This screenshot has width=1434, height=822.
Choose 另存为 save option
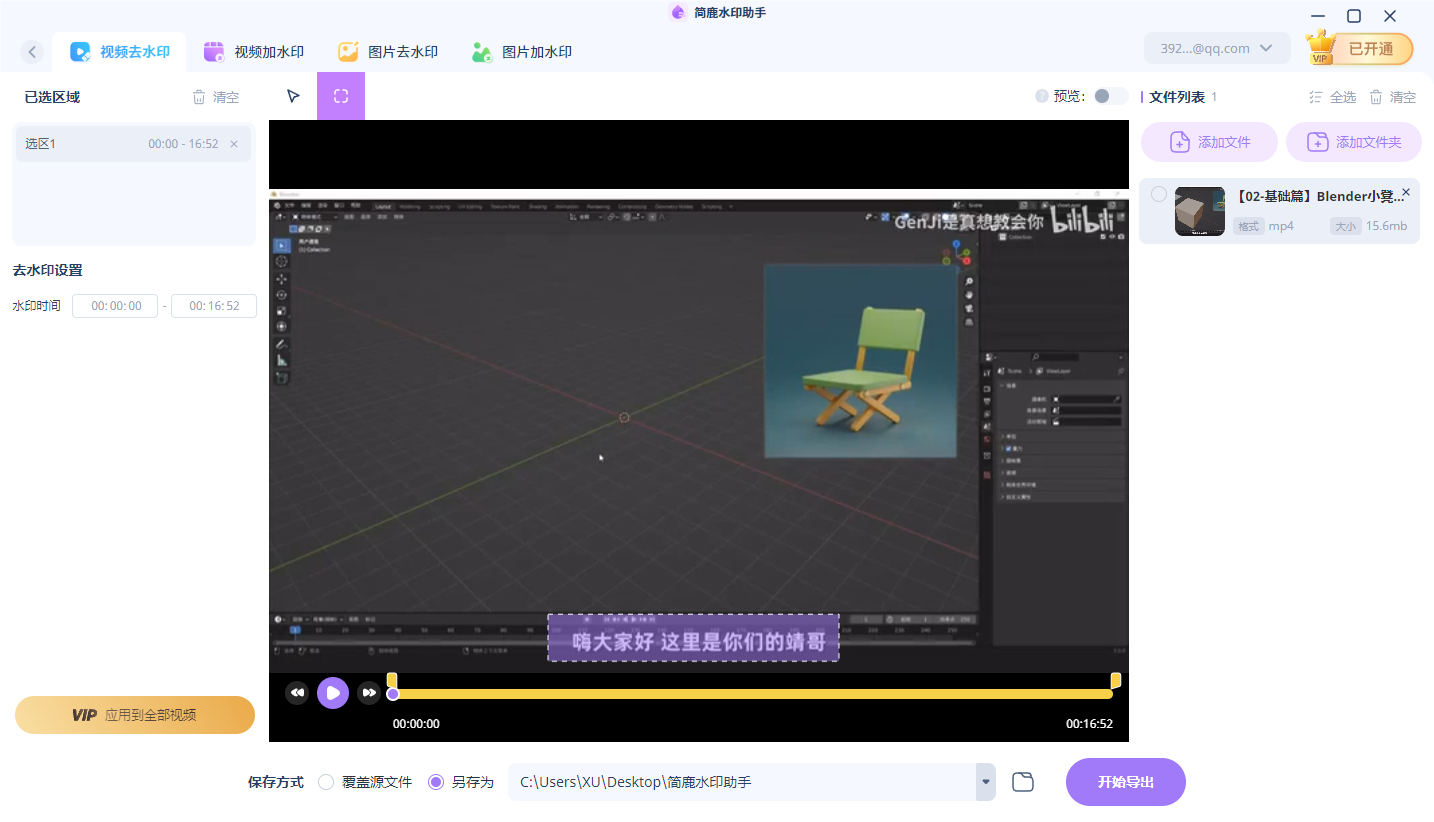(436, 782)
